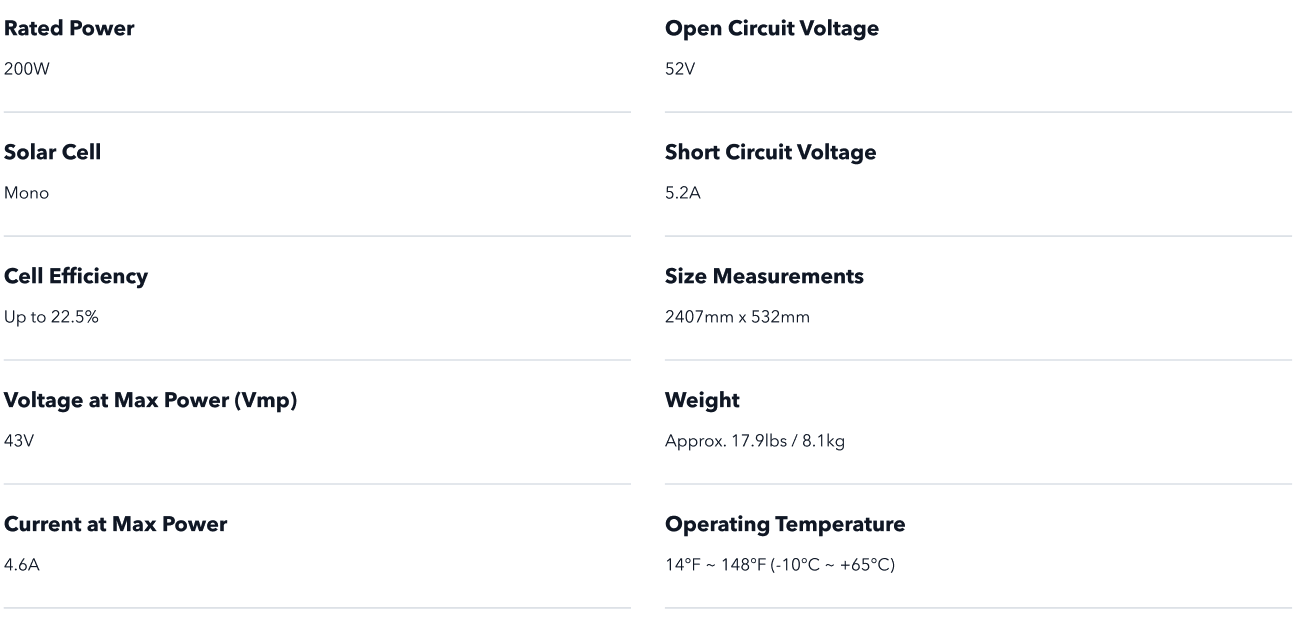Click the Cell Efficiency heading
The height and width of the screenshot is (626, 1299).
tap(76, 277)
